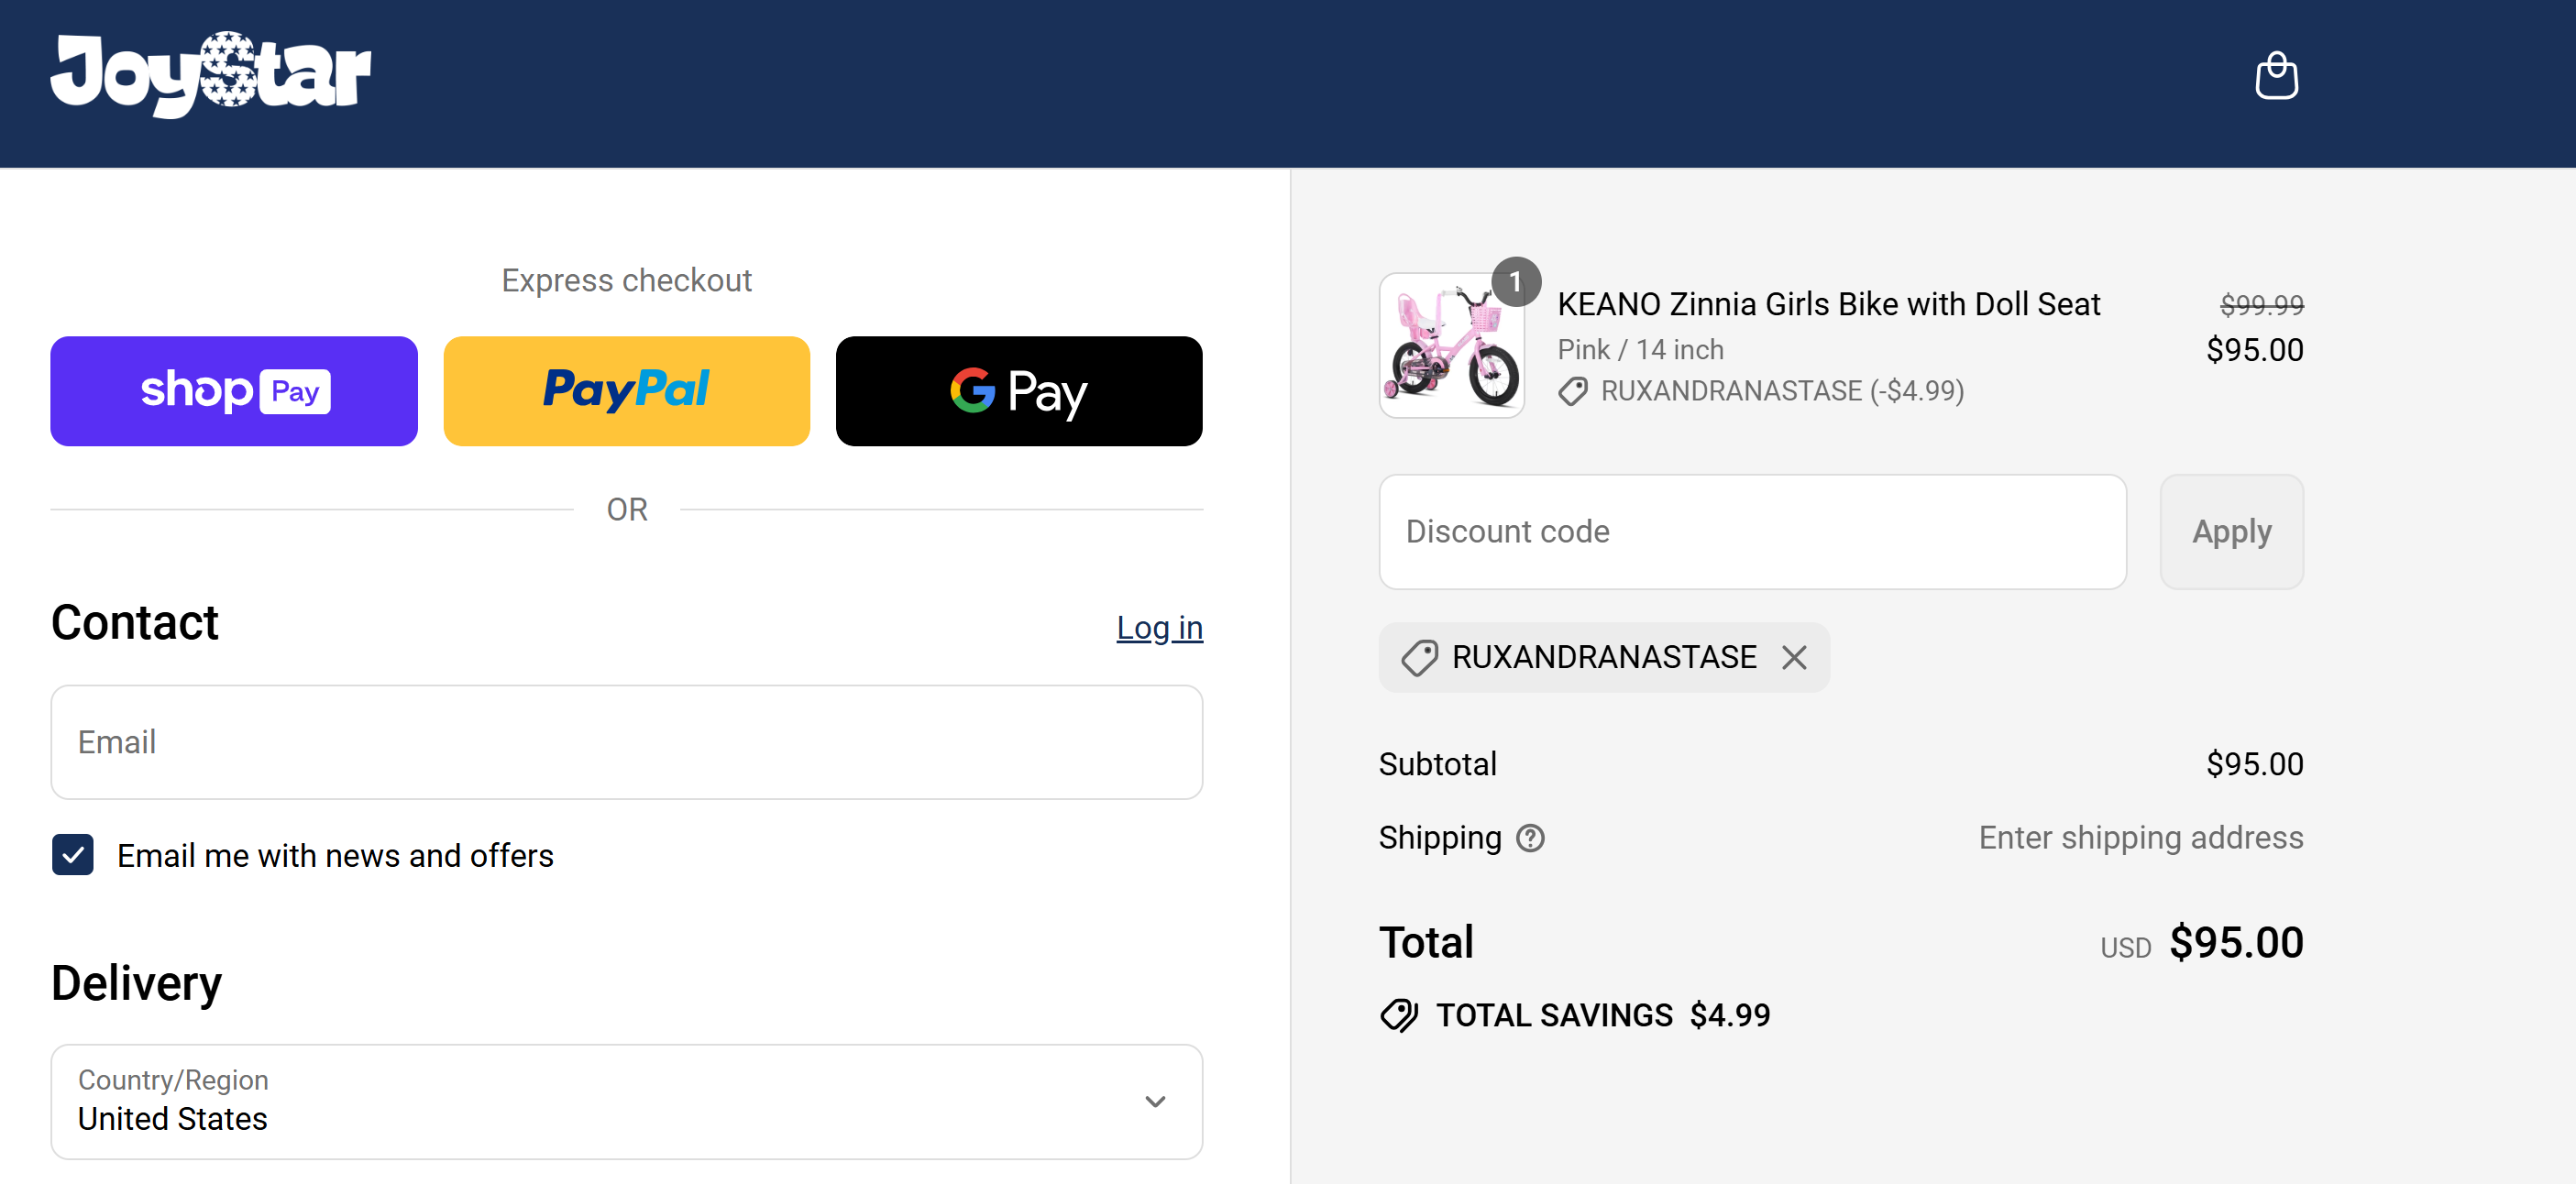
Task: Open the Country/Region dropdown
Action: (627, 1102)
